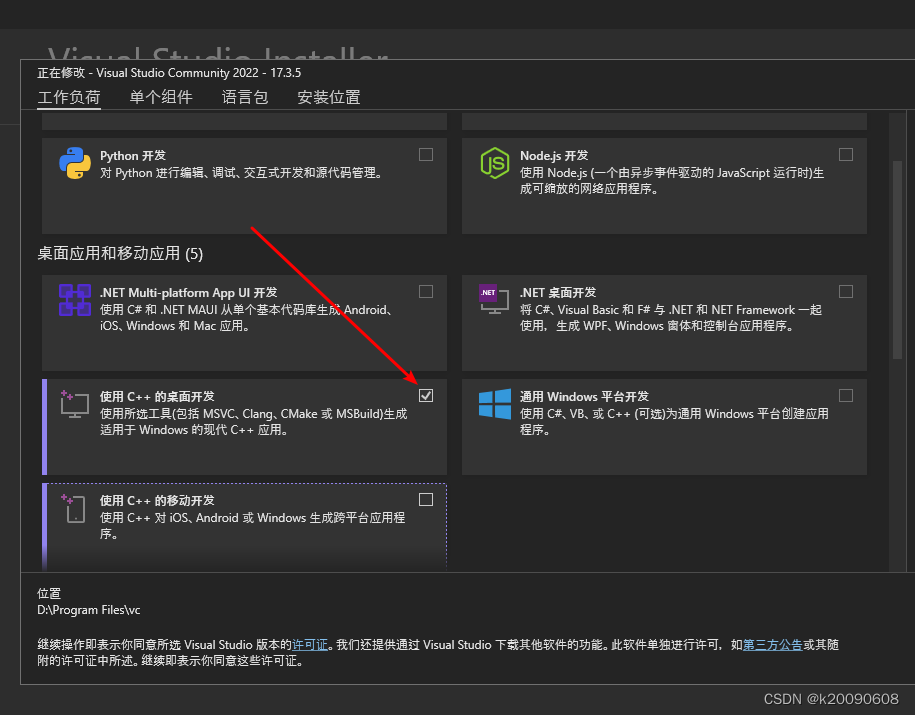Click the .NET 桌面开发 card title
This screenshot has height=715, width=915.
pyautogui.click(x=558, y=293)
